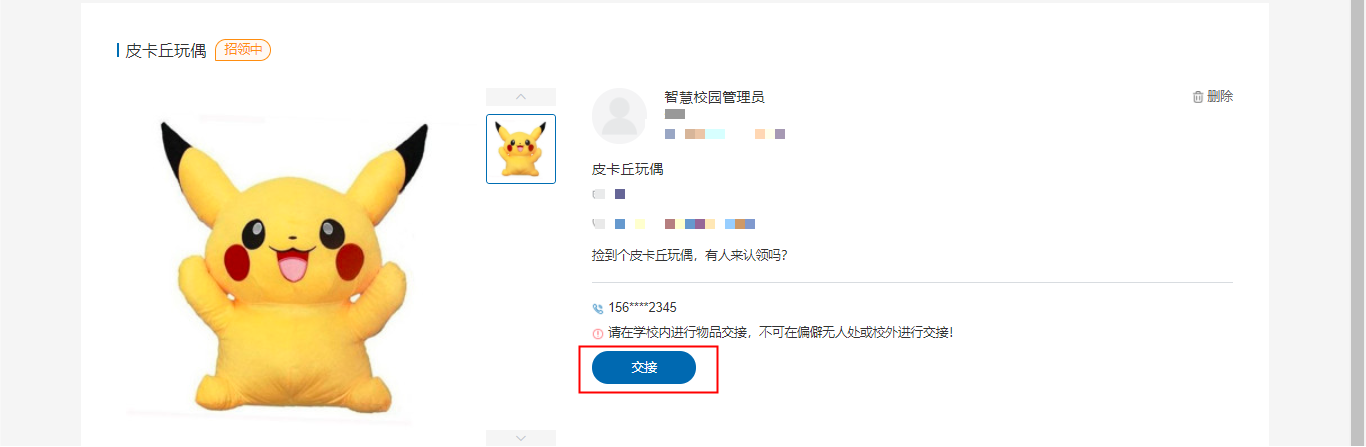Show previous thumbnail with up chevron

(x=521, y=97)
